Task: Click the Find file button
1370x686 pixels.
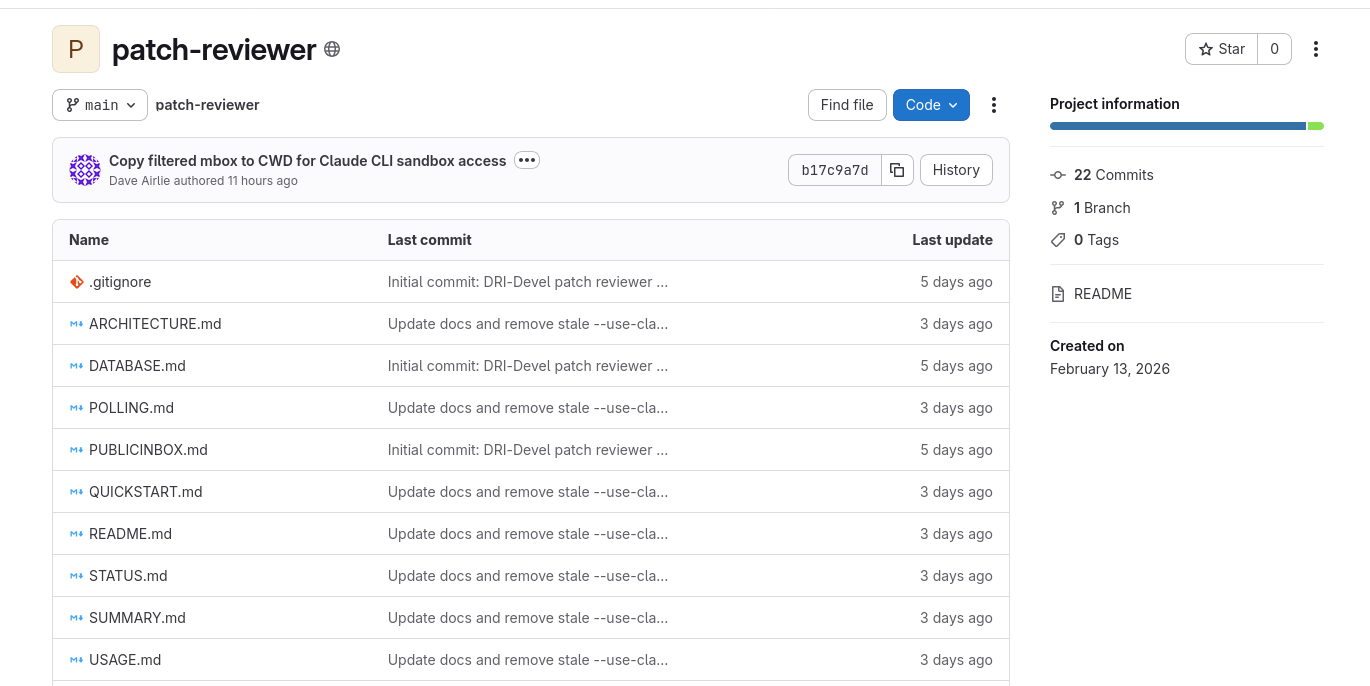Action: (x=847, y=105)
